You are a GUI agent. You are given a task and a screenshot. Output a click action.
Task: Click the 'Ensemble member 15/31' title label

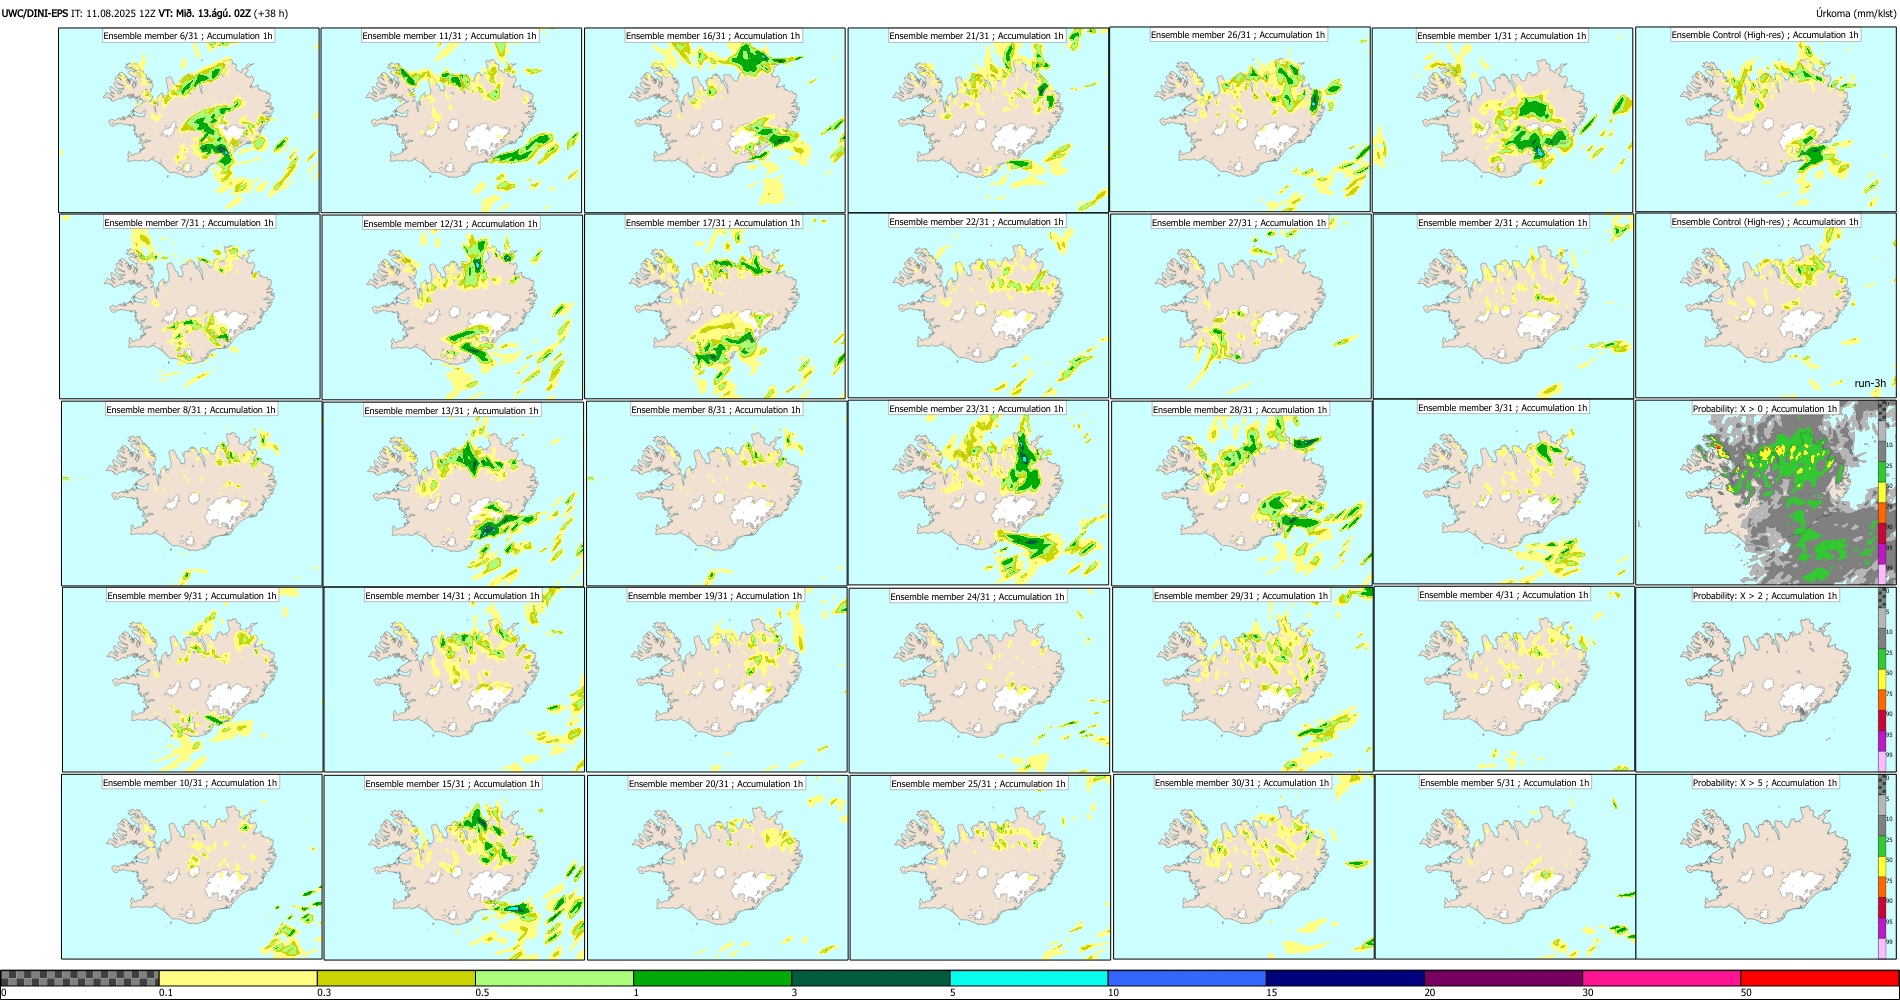pos(452,784)
